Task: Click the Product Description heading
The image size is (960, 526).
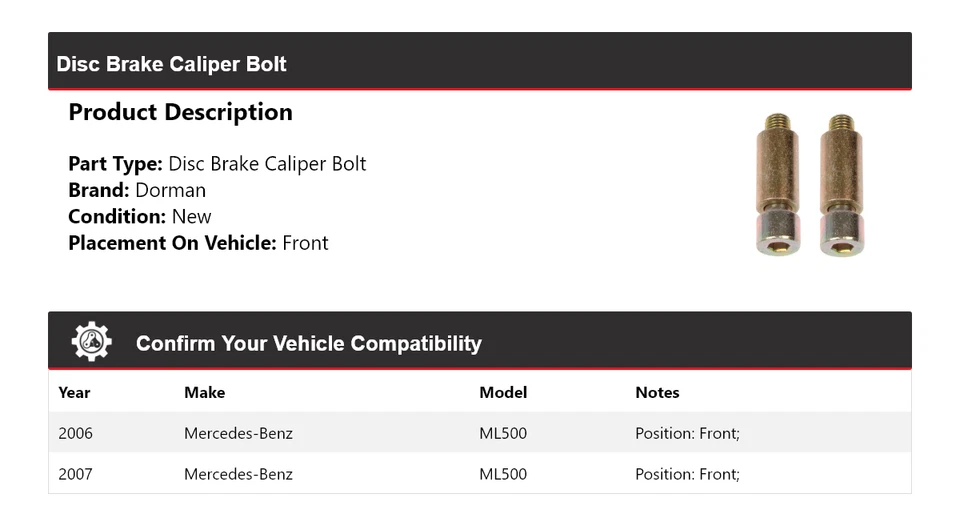Action: [x=180, y=112]
